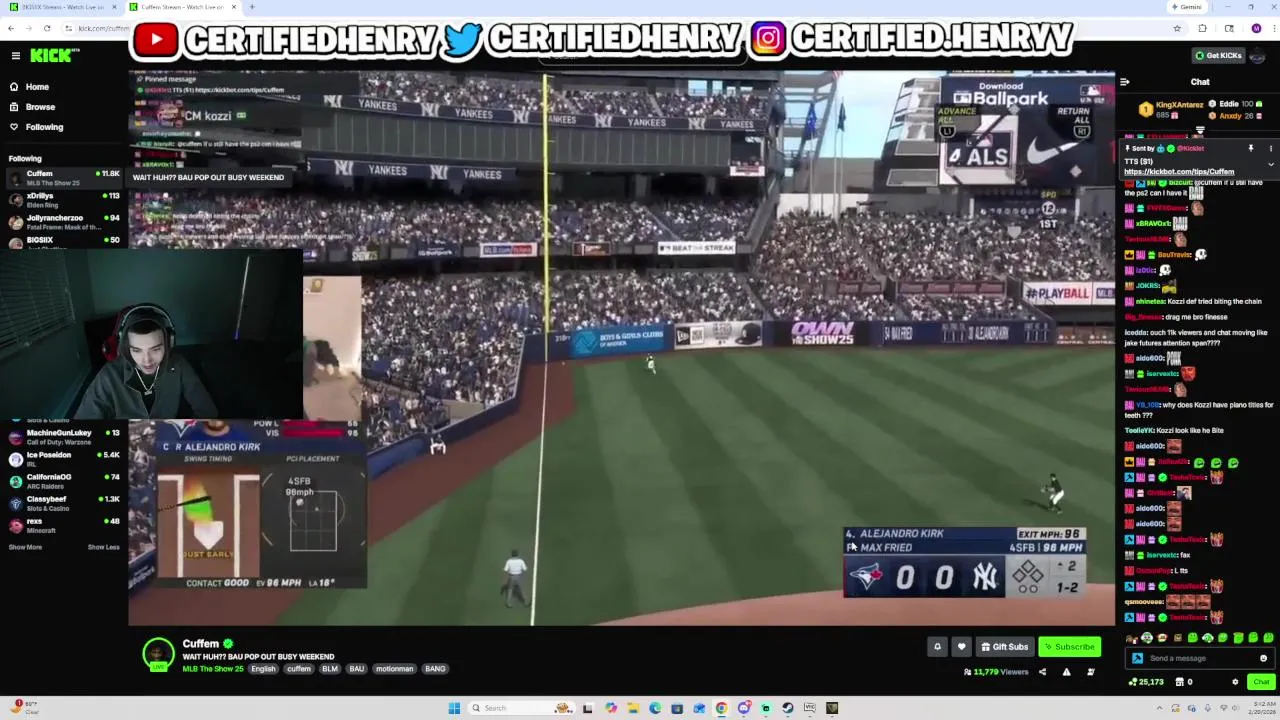Image resolution: width=1280 pixels, height=720 pixels.
Task: Click the KICKs icon left of chat input
Action: pos(1137,658)
